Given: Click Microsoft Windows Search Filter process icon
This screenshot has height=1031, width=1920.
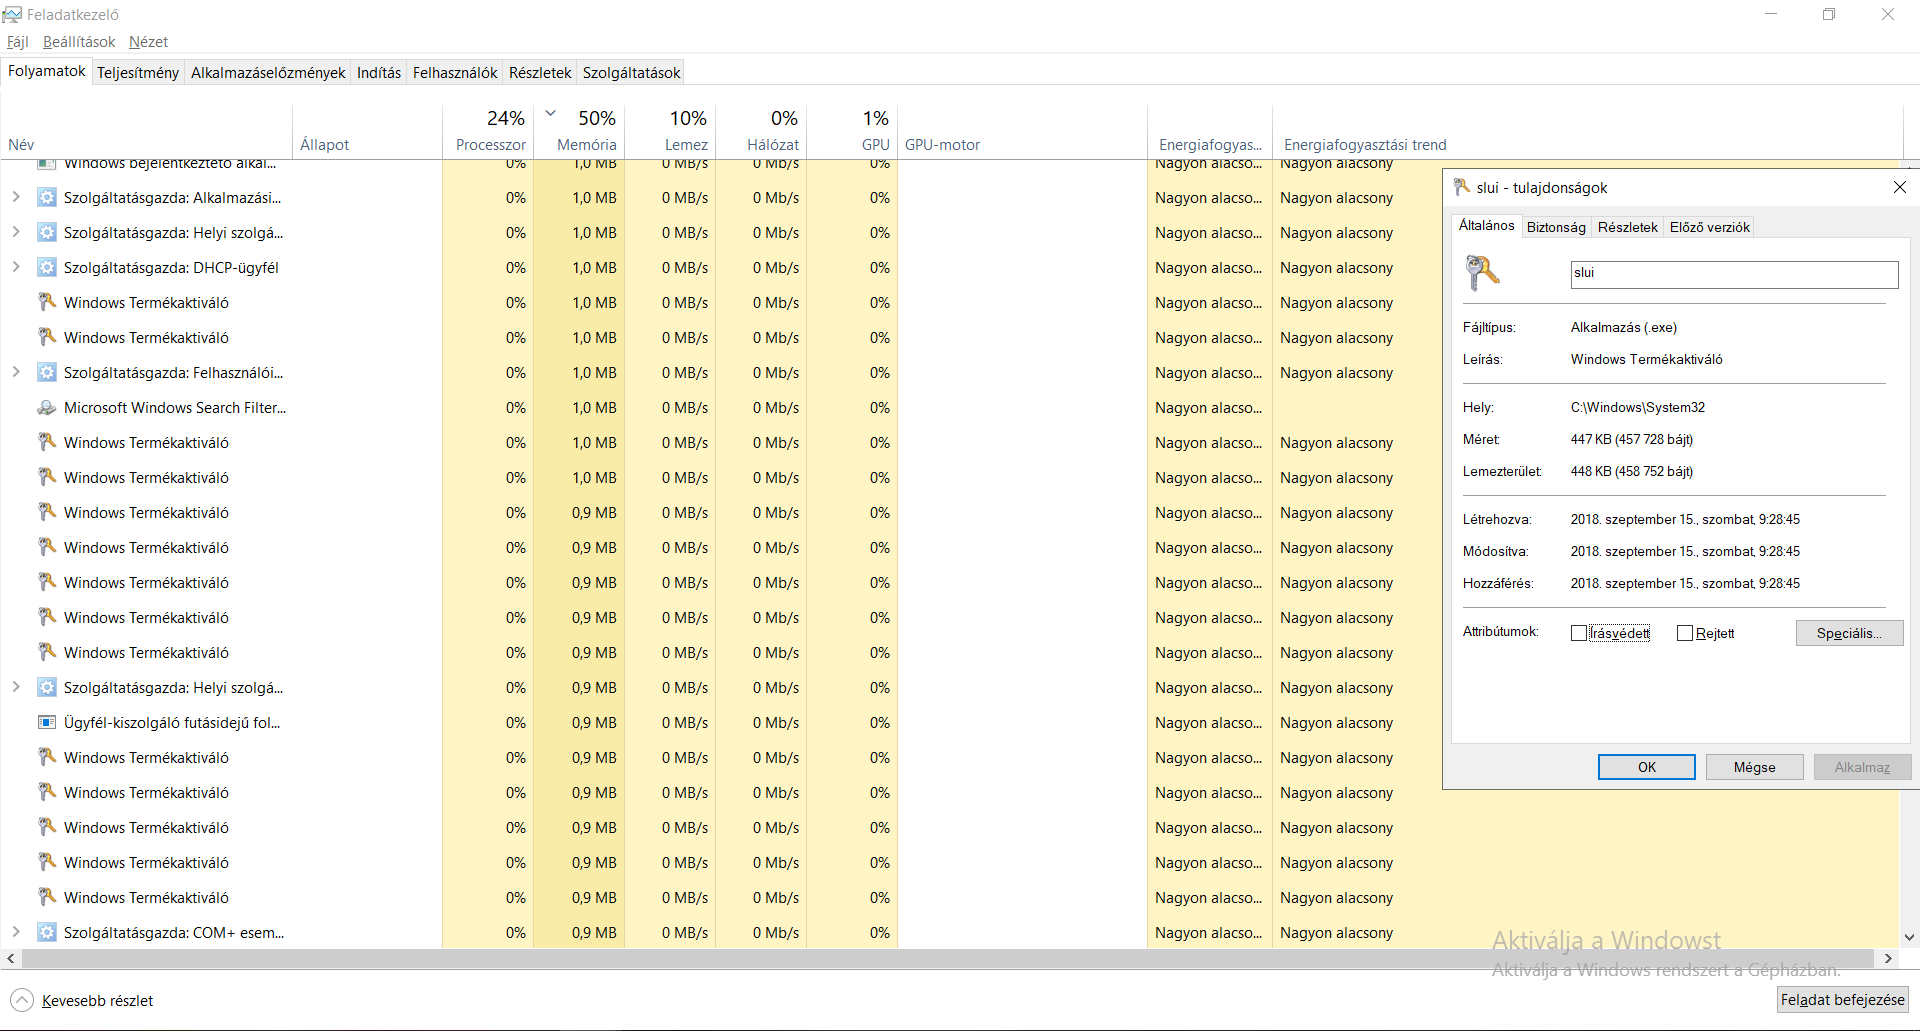Looking at the screenshot, I should point(46,408).
